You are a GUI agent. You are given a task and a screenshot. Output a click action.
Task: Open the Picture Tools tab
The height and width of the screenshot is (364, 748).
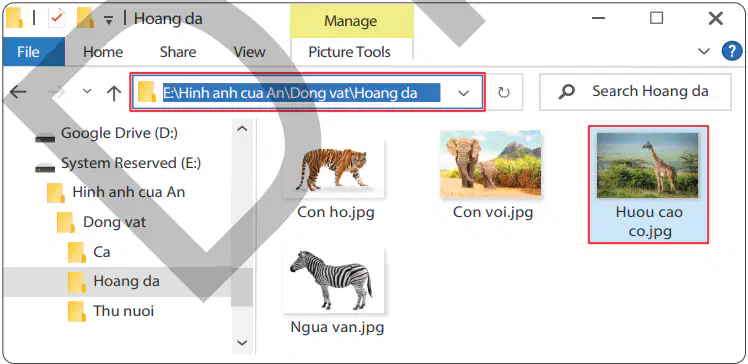[x=350, y=52]
